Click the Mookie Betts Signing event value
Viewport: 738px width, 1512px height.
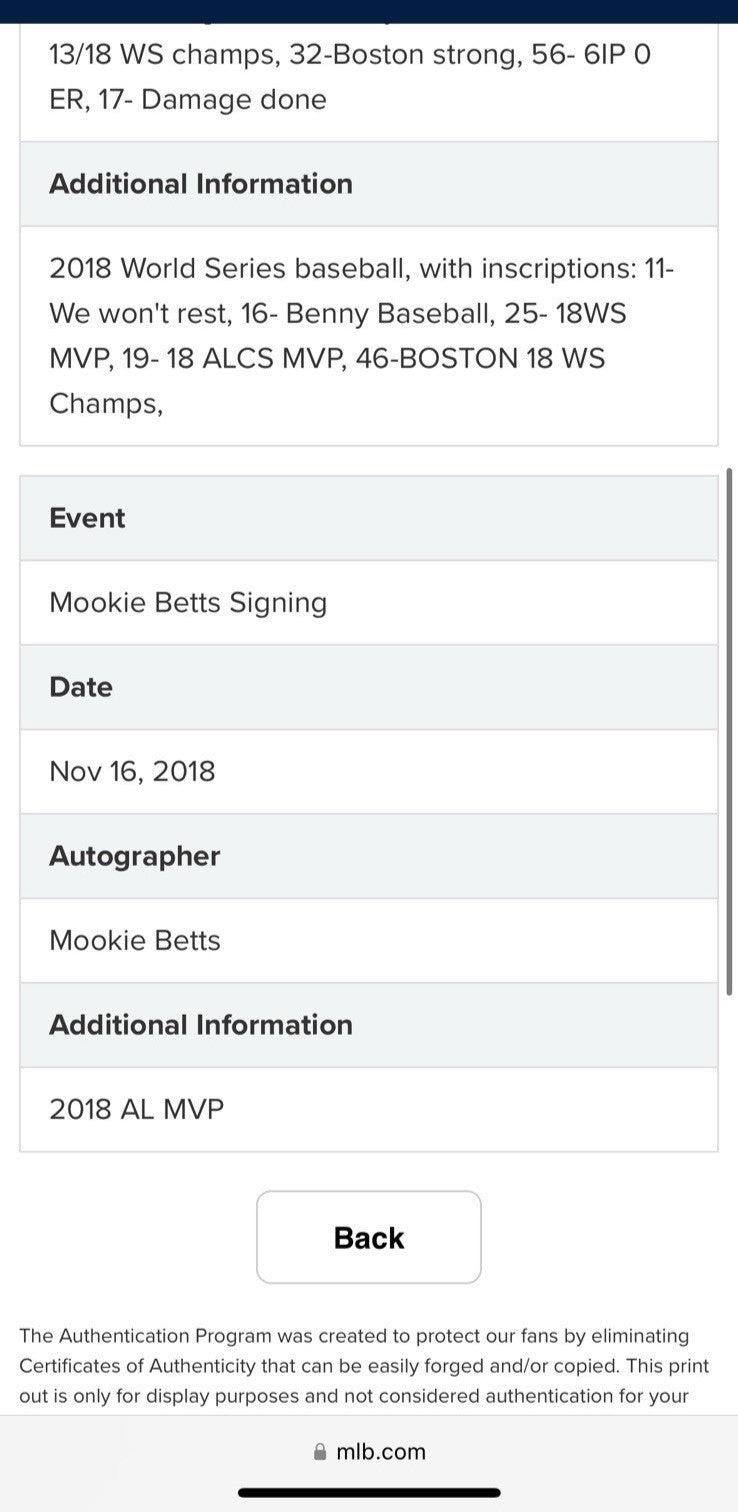tap(188, 602)
